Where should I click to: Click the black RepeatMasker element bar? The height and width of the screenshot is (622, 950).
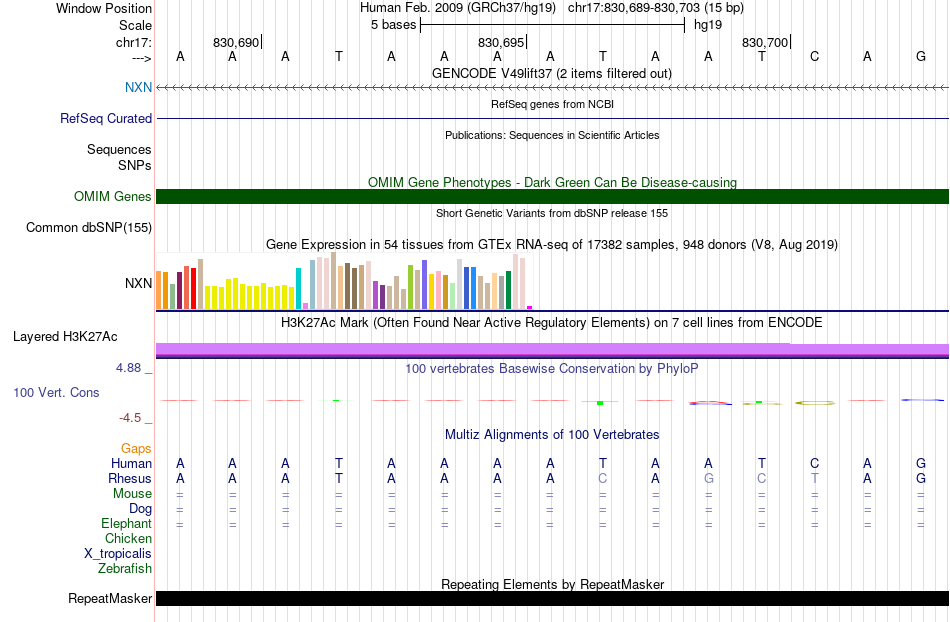point(552,598)
